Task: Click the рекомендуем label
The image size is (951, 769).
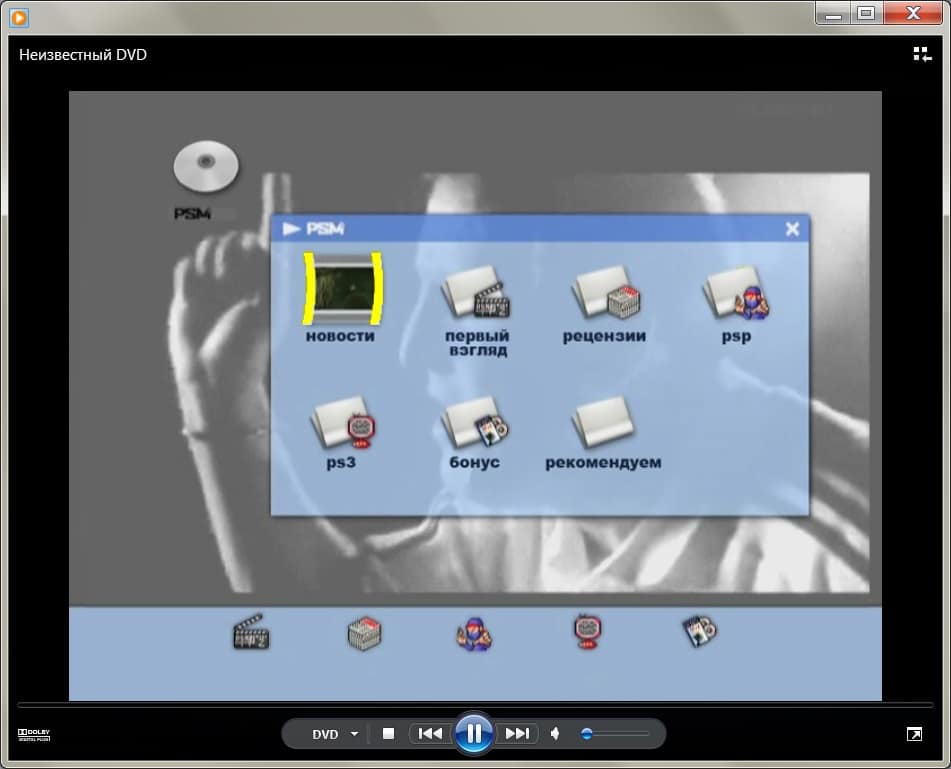Action: coord(603,463)
